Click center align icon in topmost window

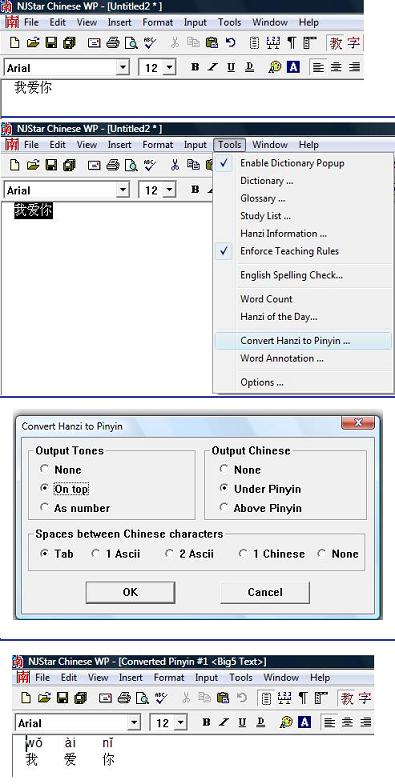[x=336, y=67]
